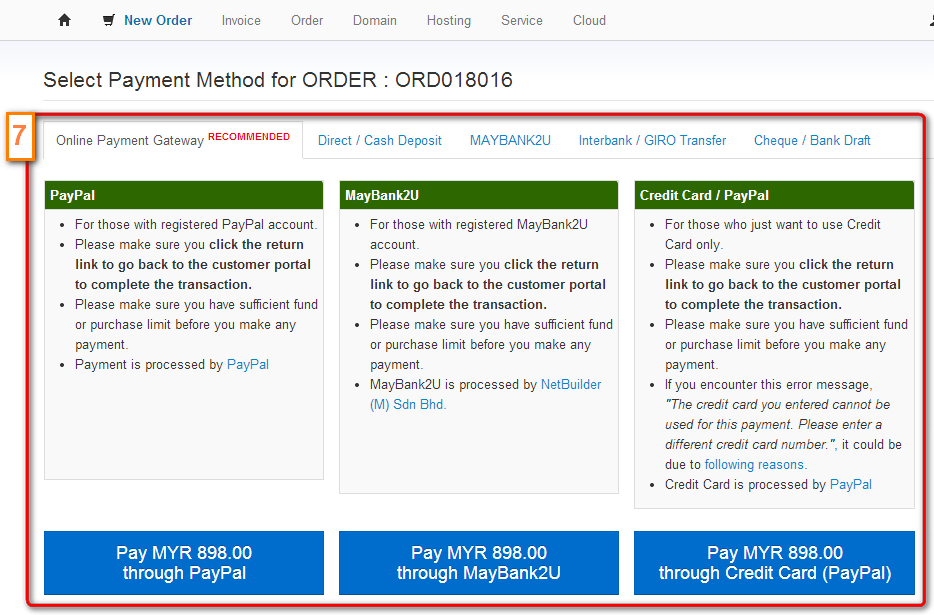Pay MYR 898.00 through MayBank2U
934x615 pixels.
[479, 563]
